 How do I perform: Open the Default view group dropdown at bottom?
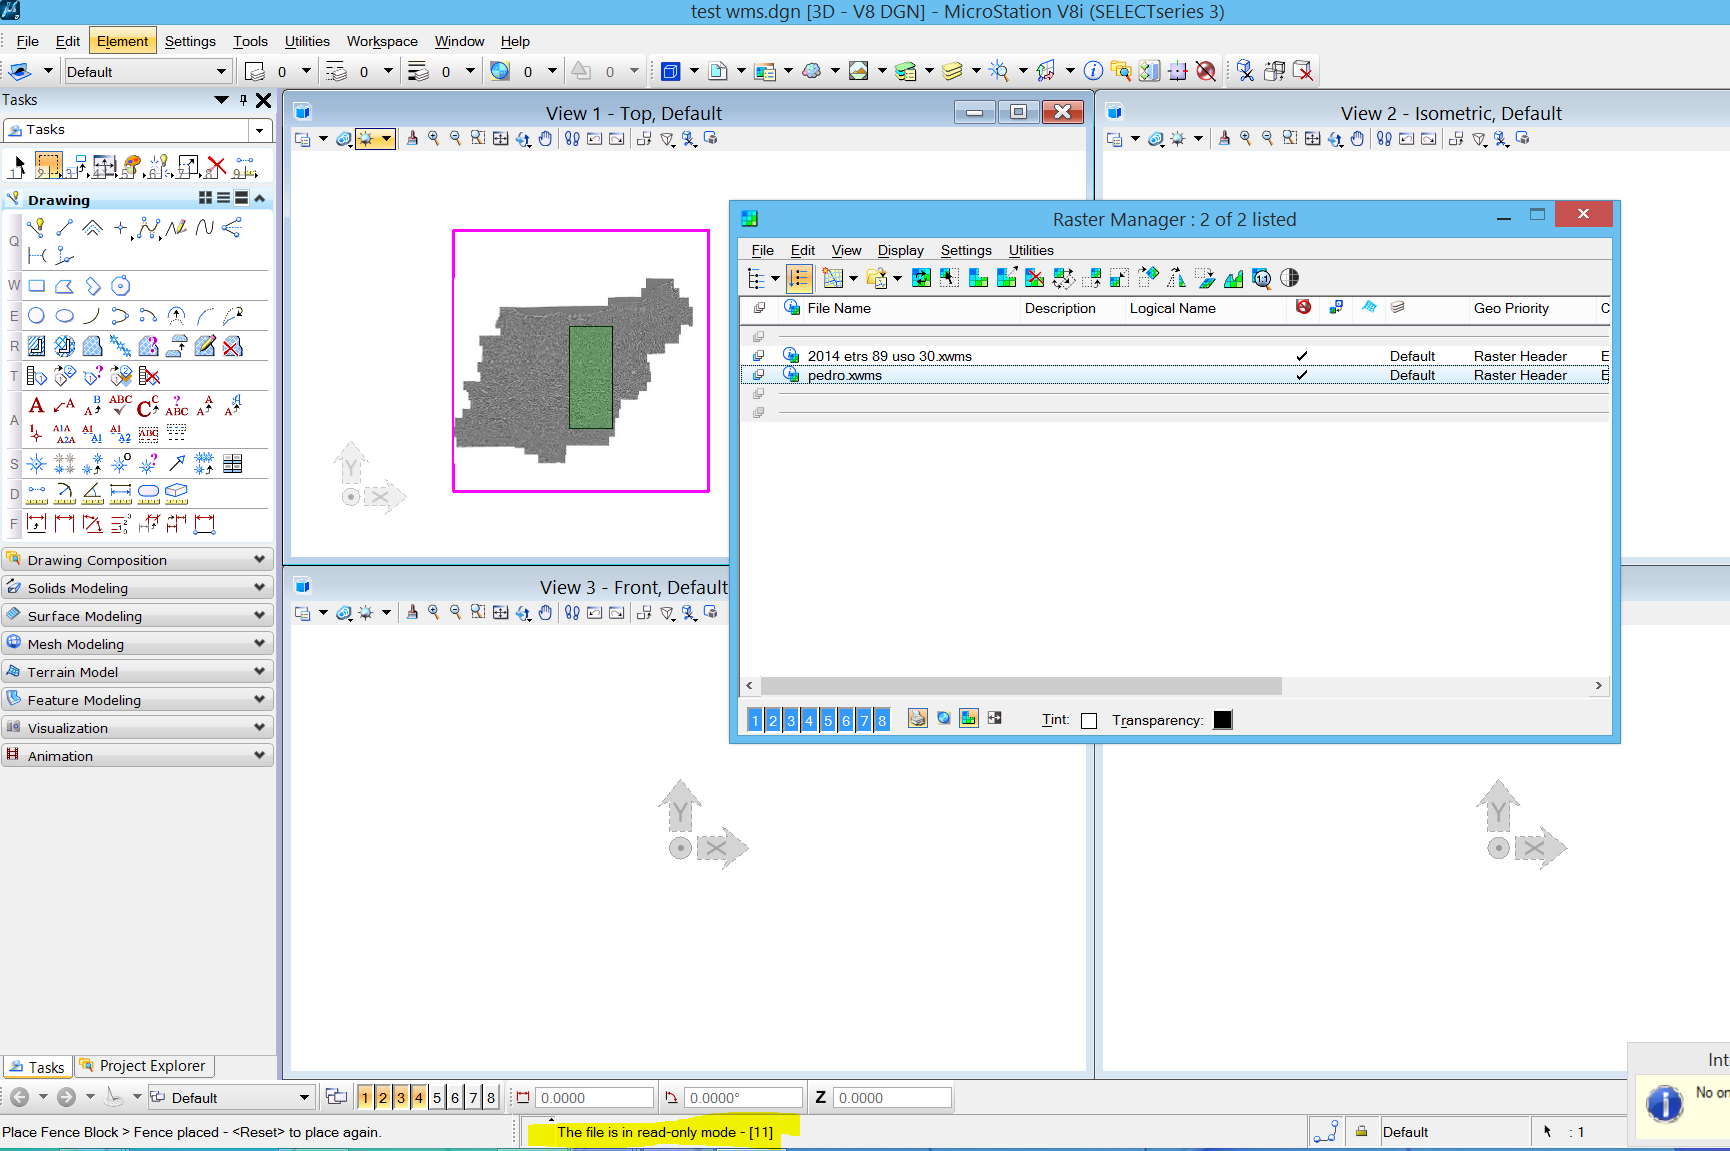coord(304,1098)
